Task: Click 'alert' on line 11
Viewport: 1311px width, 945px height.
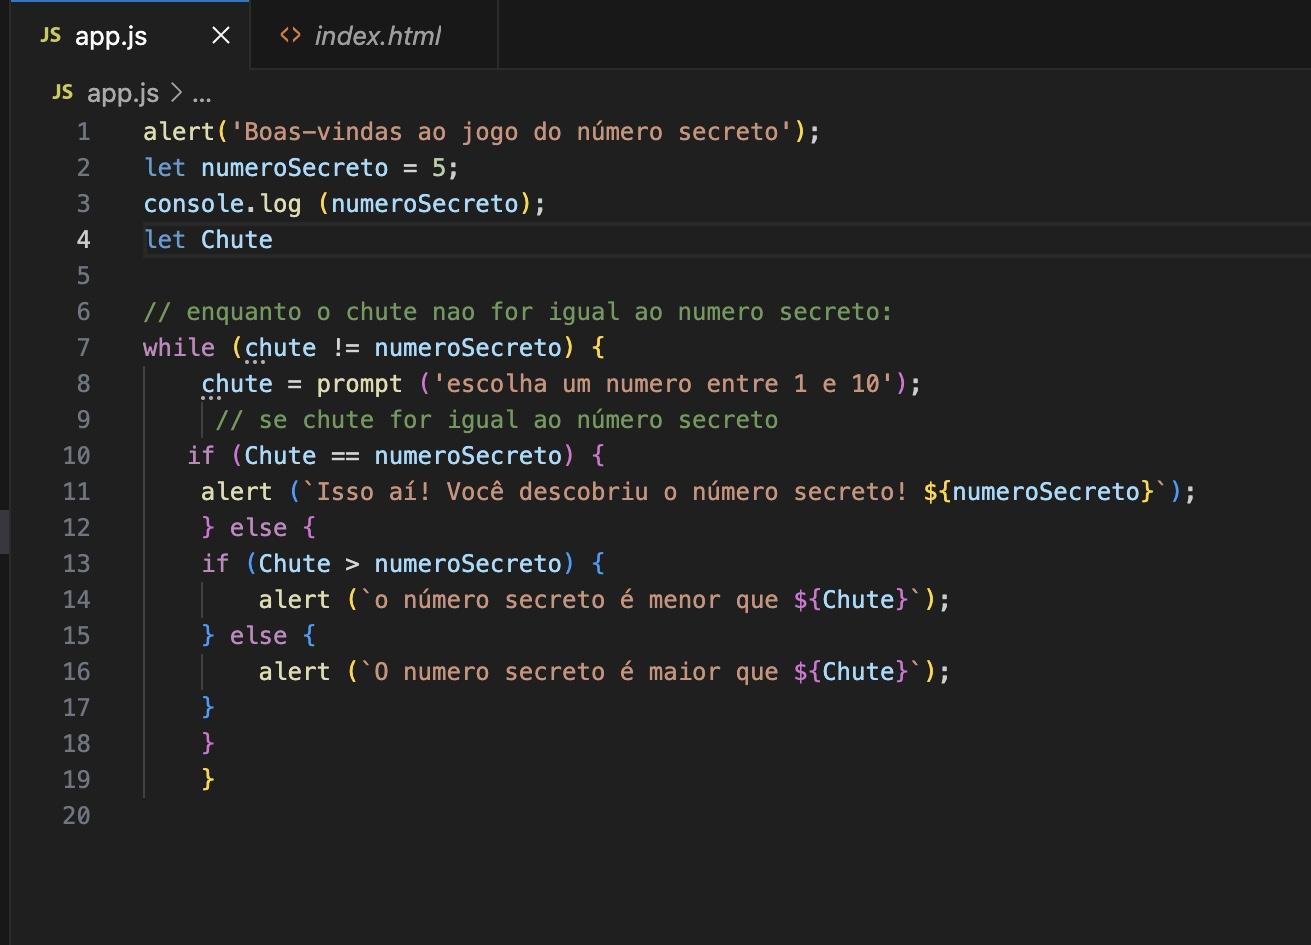Action: coord(236,492)
